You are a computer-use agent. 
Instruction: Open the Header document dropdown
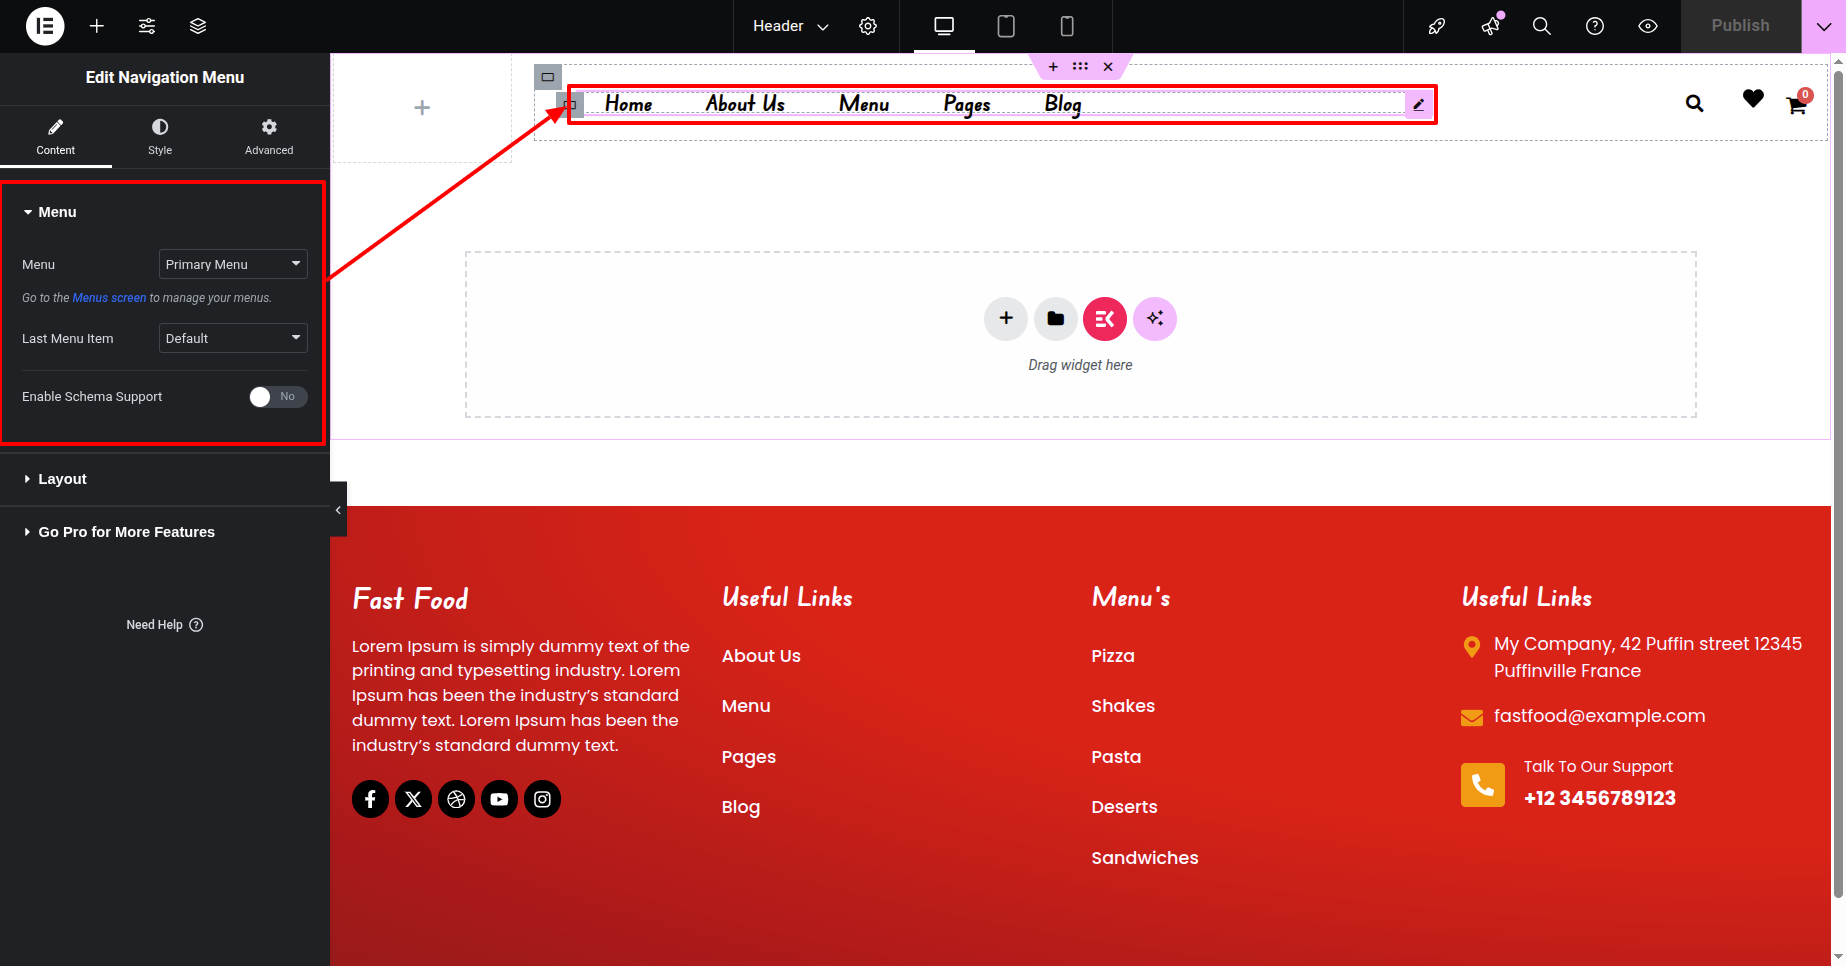pos(790,26)
